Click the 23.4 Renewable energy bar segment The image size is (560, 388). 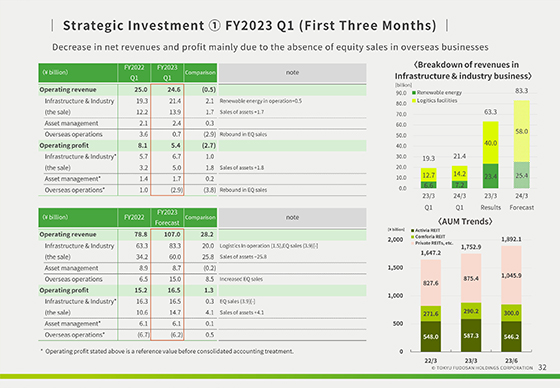[490, 176]
